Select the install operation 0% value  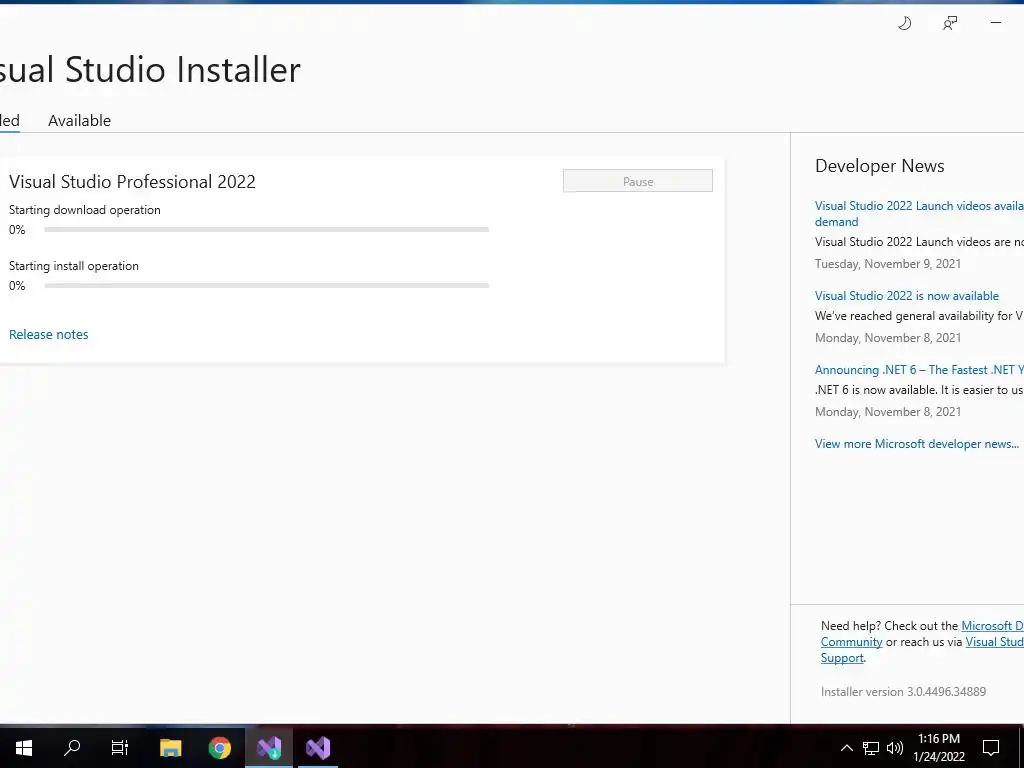(17, 286)
